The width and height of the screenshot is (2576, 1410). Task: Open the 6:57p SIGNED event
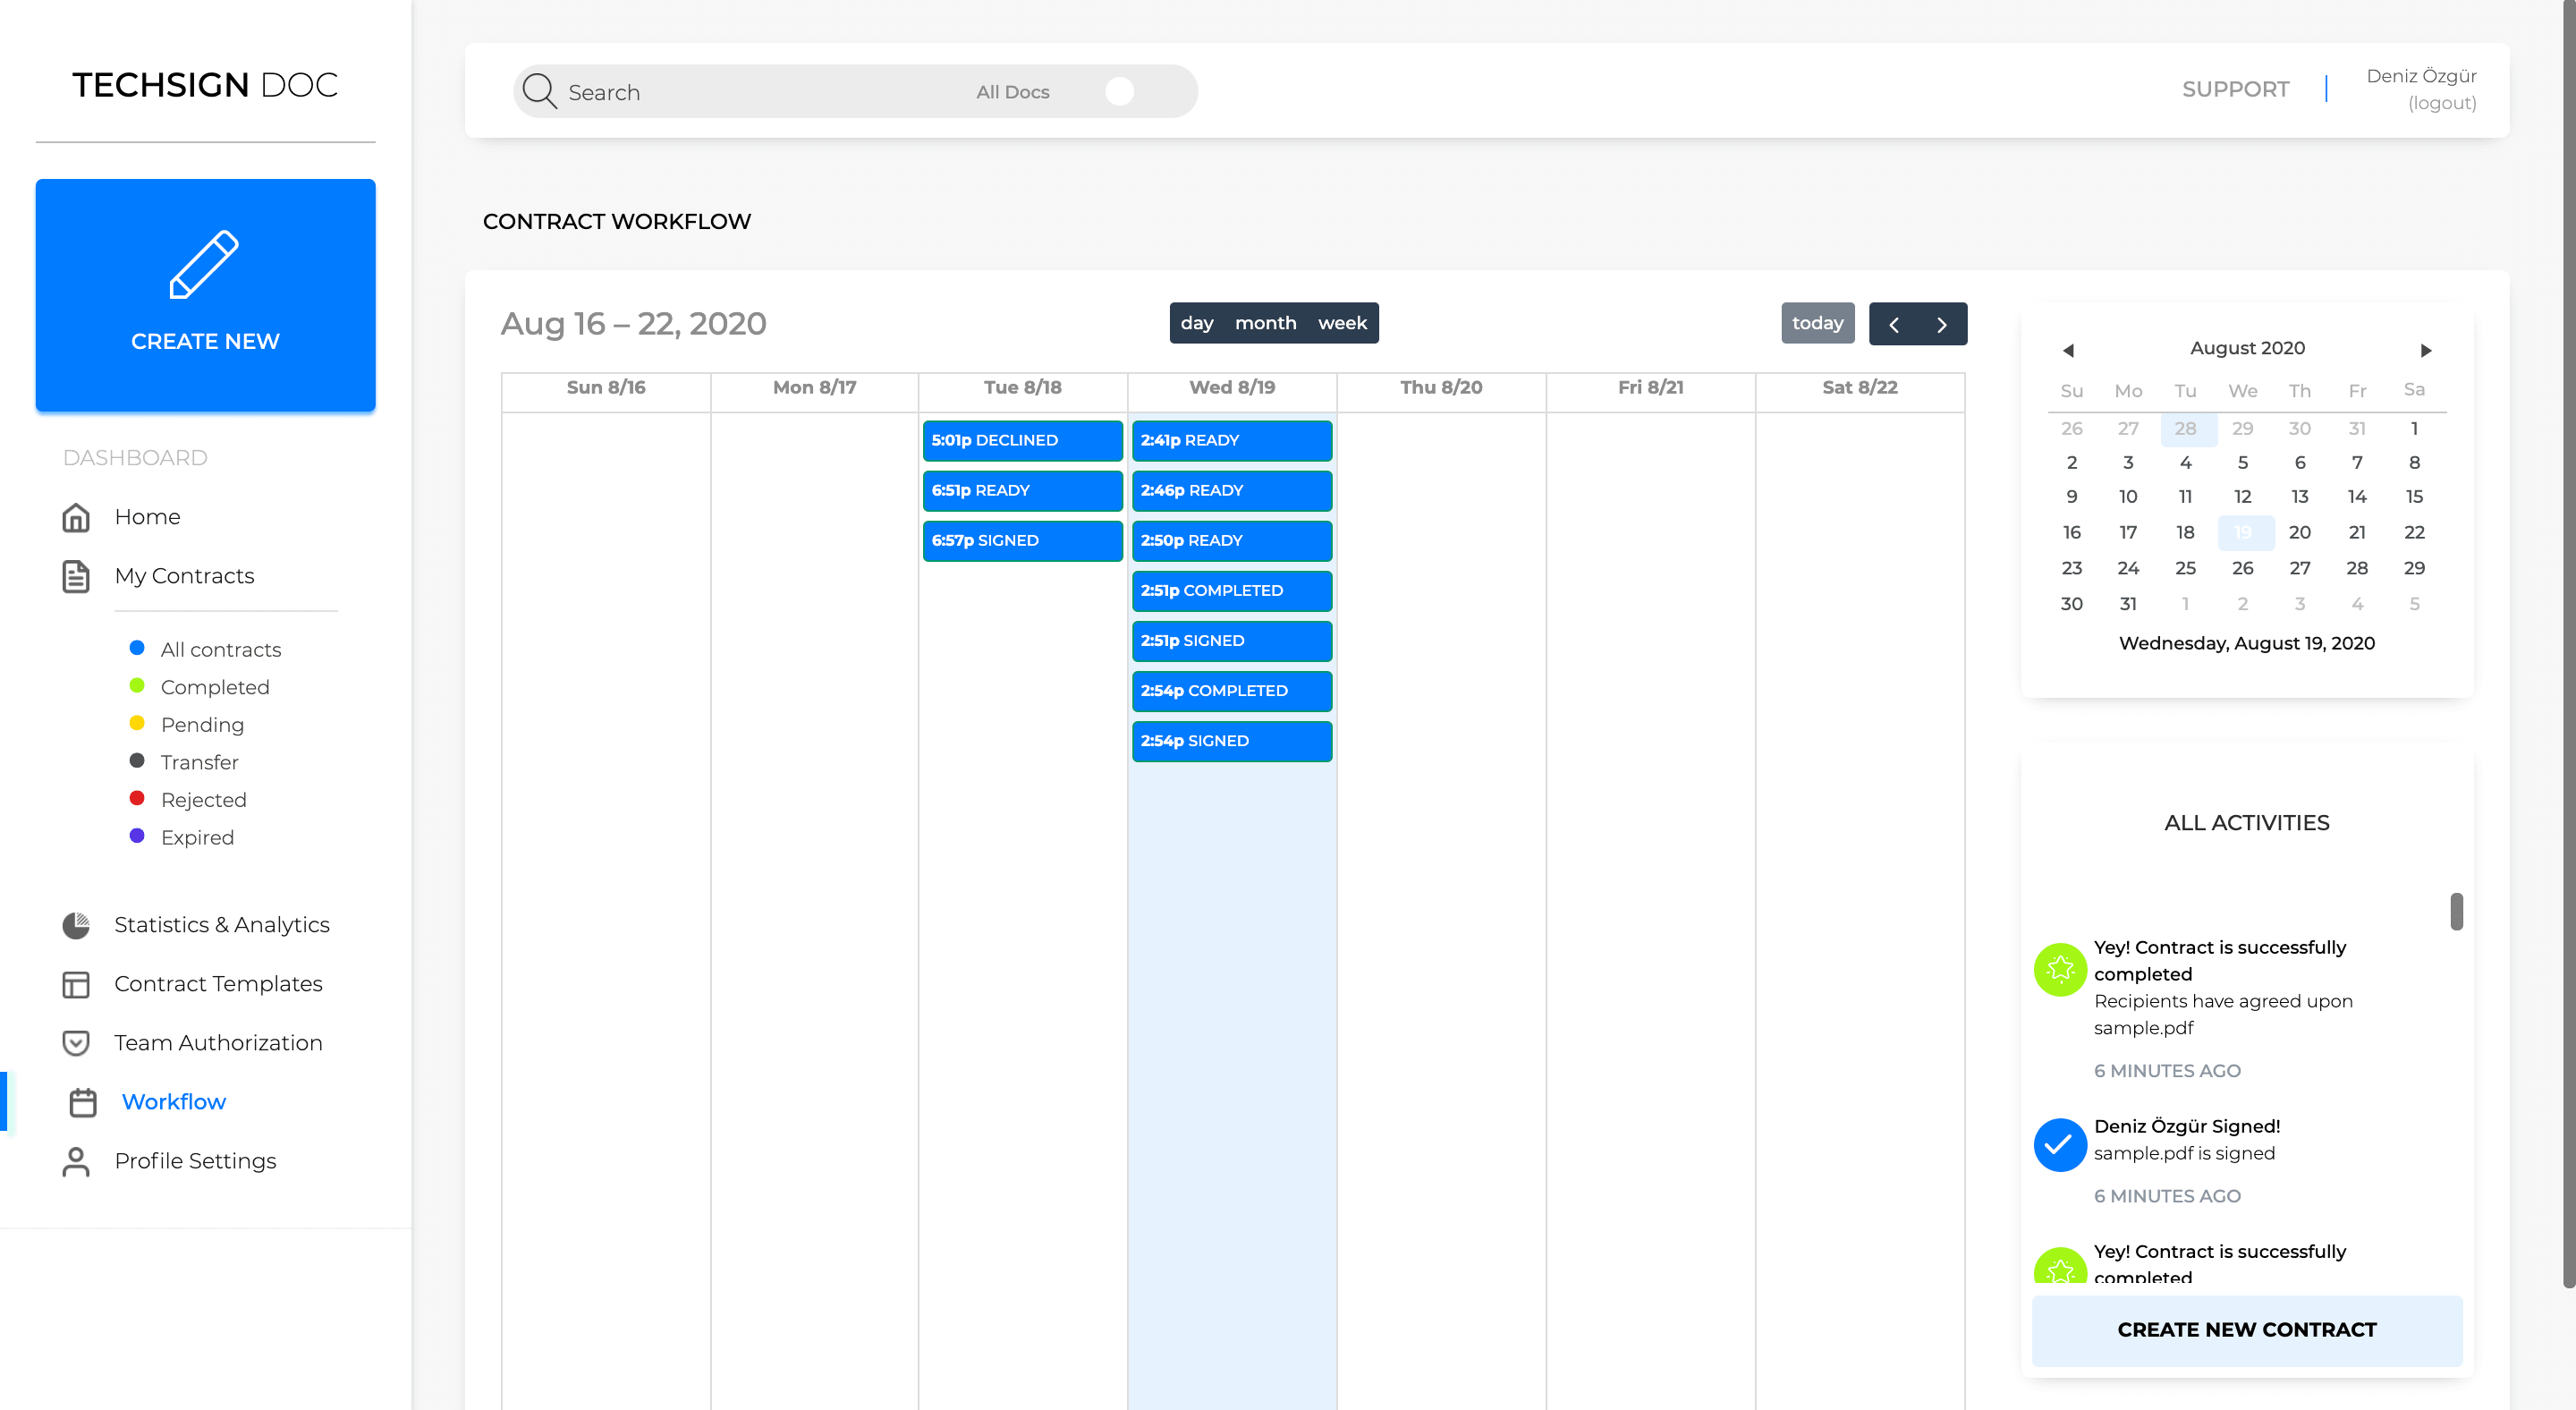[1022, 541]
